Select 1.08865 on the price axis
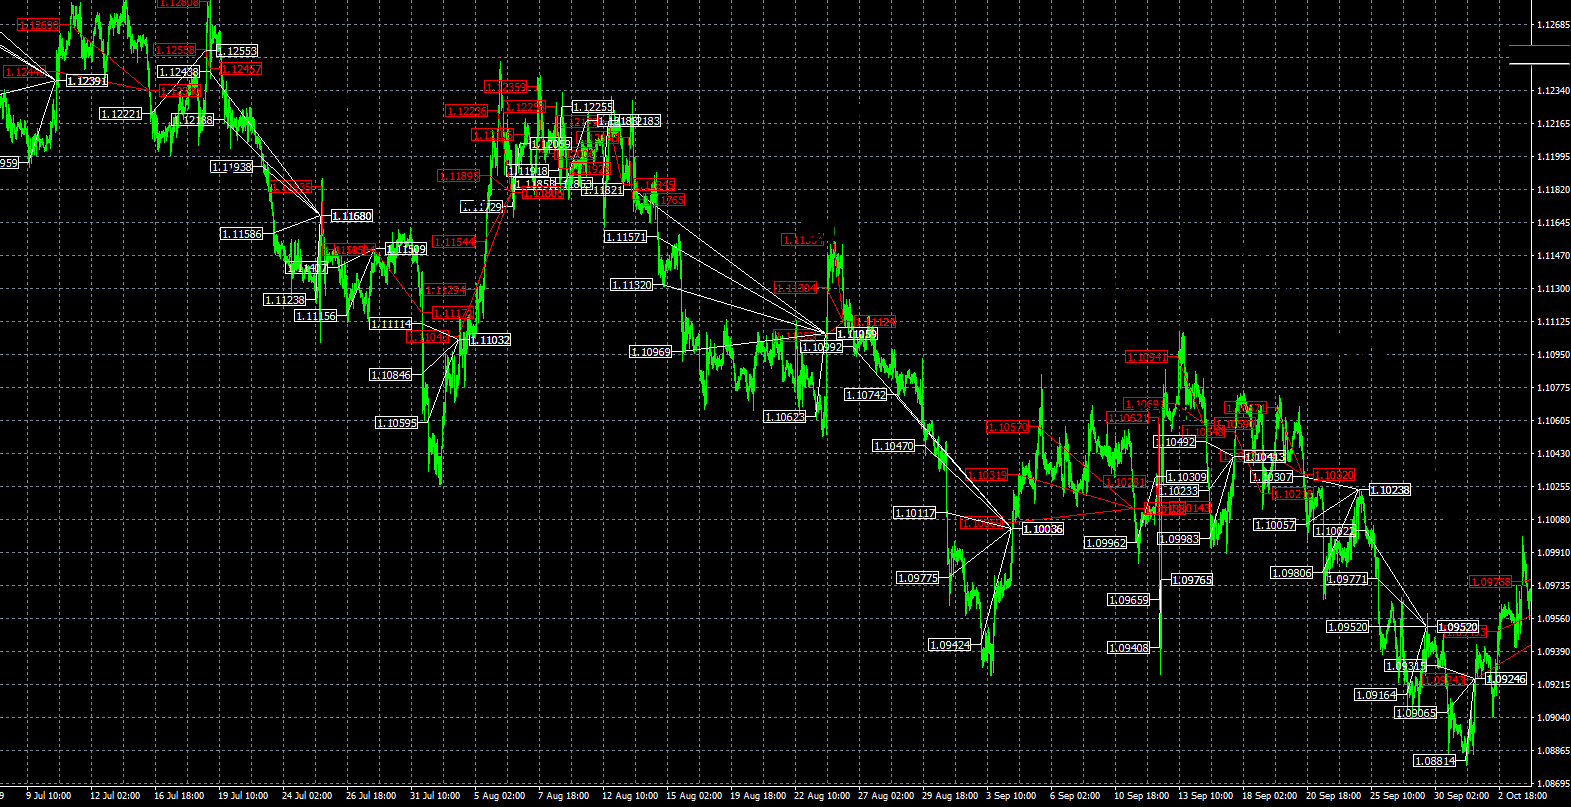The width and height of the screenshot is (1571, 807). pyautogui.click(x=1552, y=750)
